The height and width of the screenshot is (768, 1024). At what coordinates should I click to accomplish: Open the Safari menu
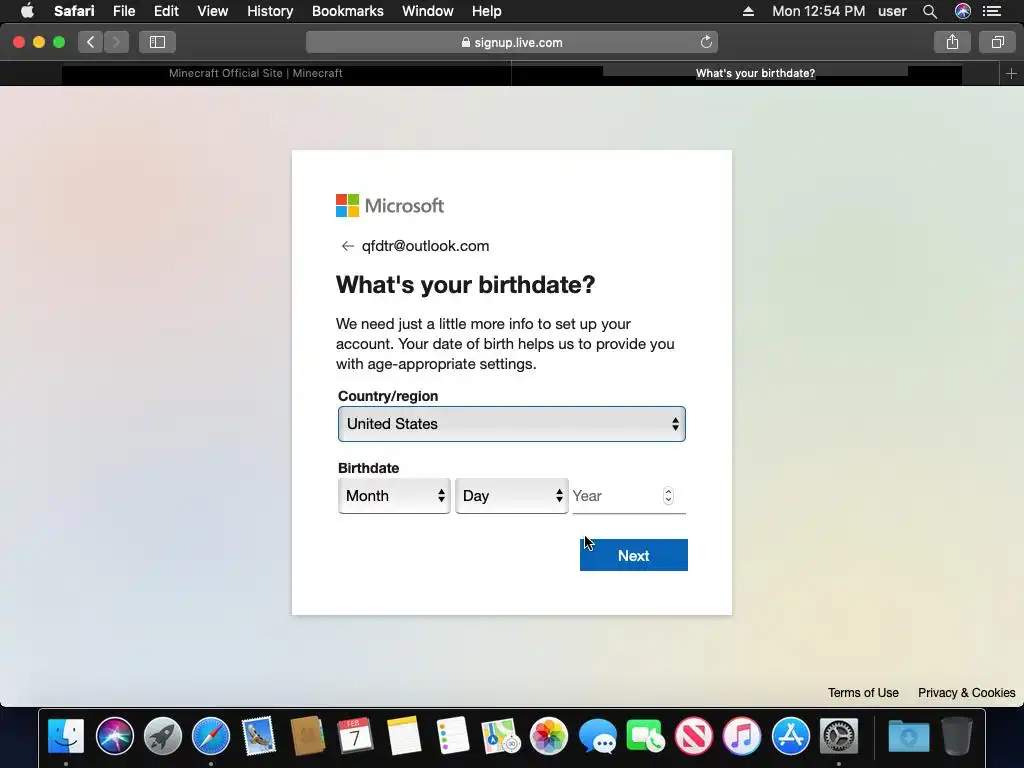point(74,11)
